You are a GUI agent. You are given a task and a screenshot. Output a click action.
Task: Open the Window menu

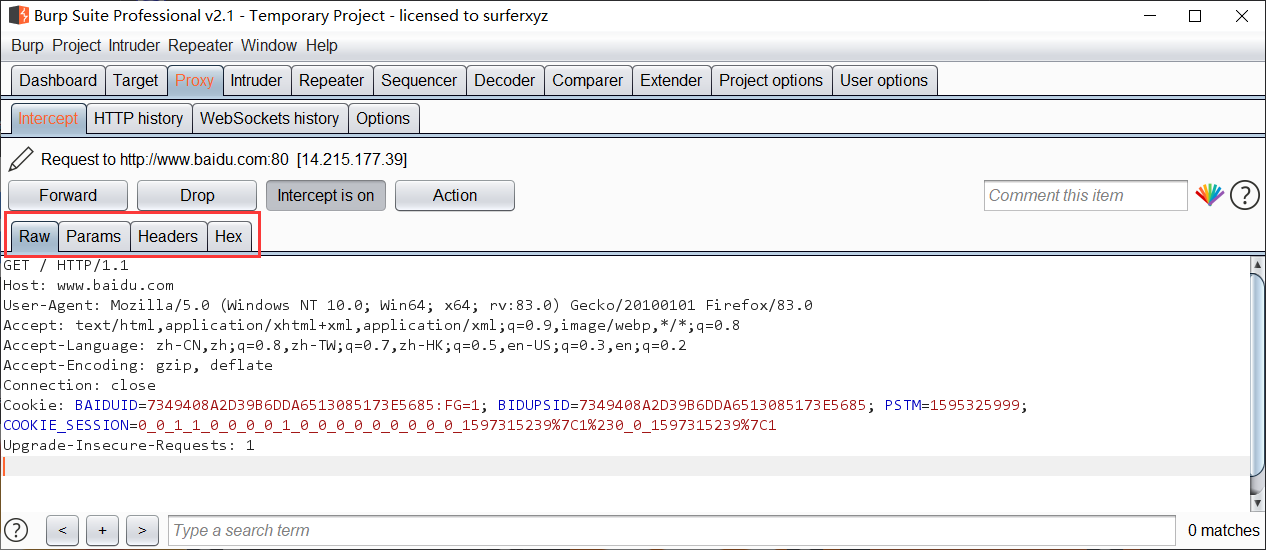[x=269, y=46]
